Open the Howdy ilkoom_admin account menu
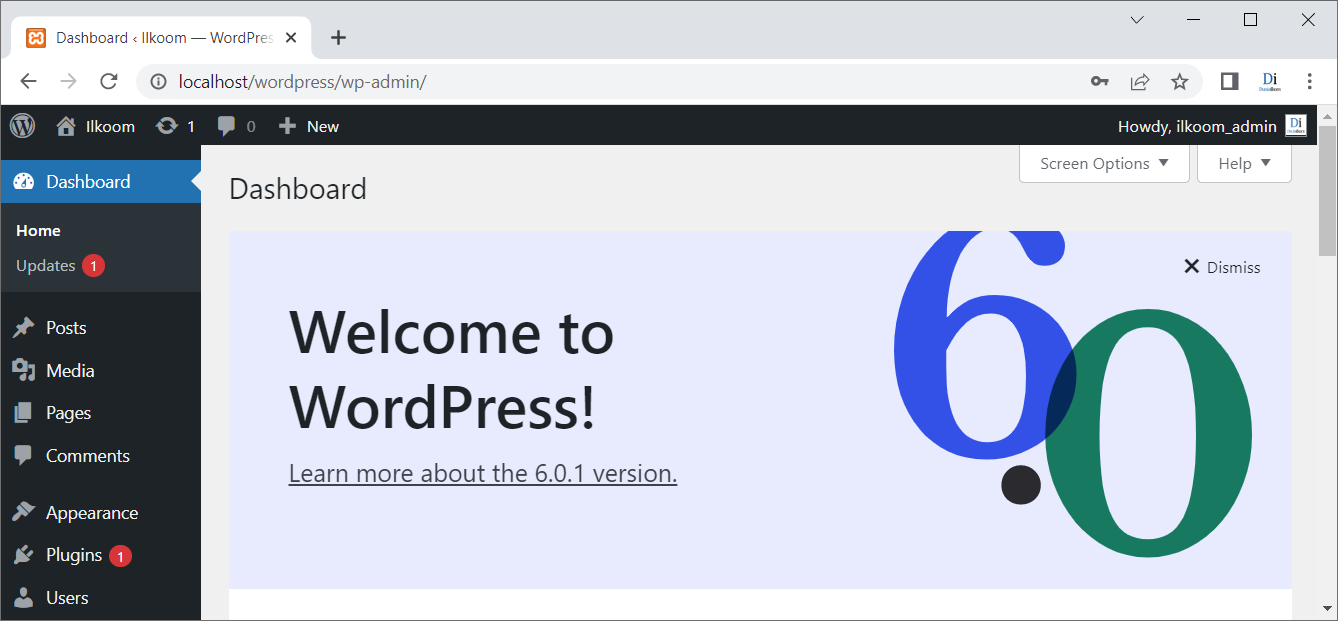The width and height of the screenshot is (1338, 621). (1212, 126)
